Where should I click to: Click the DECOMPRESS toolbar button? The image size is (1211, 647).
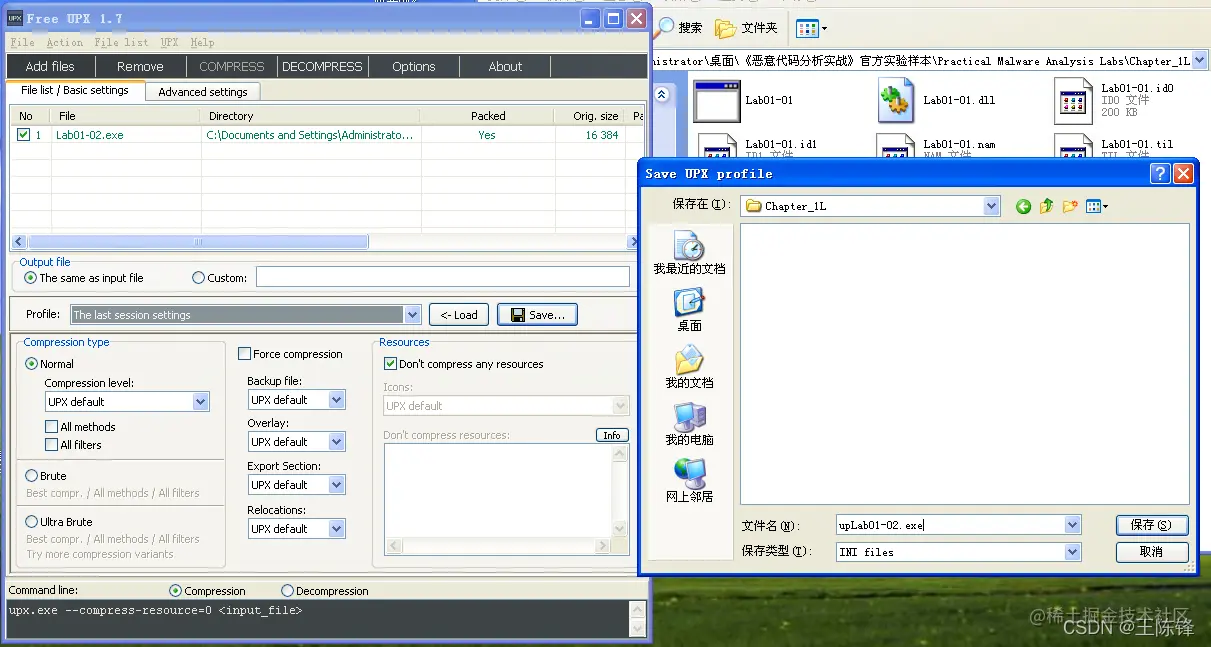[x=322, y=67]
